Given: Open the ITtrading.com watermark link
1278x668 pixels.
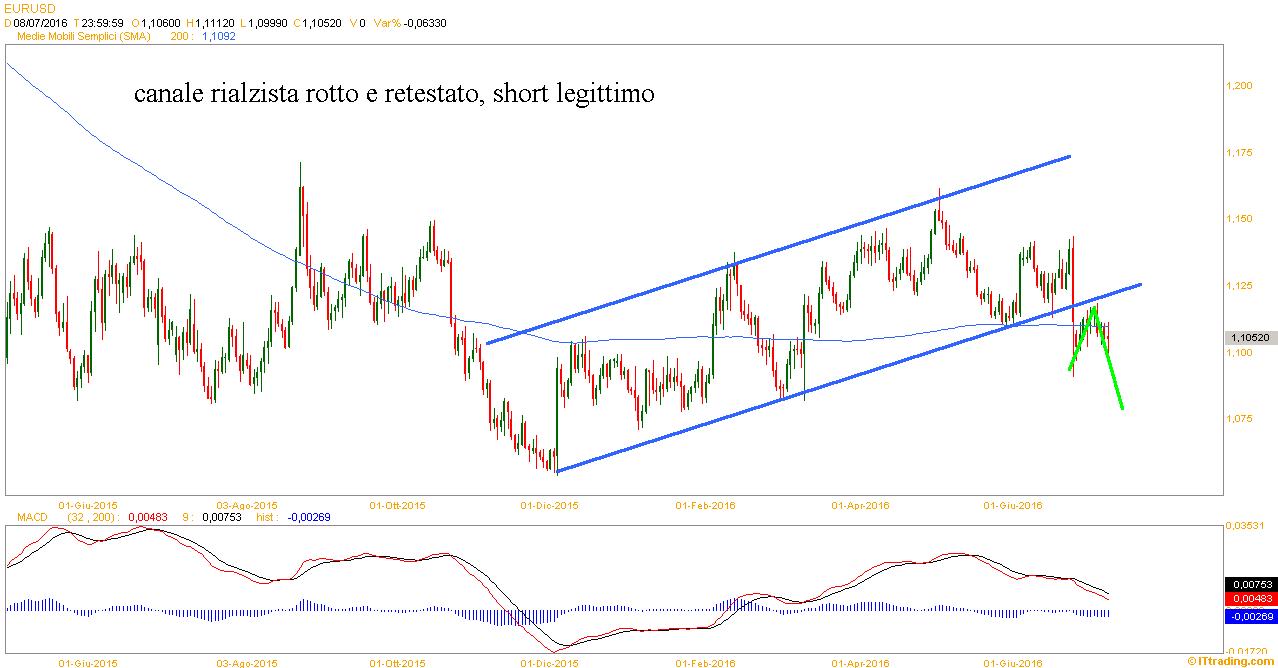Looking at the screenshot, I should [x=1236, y=661].
